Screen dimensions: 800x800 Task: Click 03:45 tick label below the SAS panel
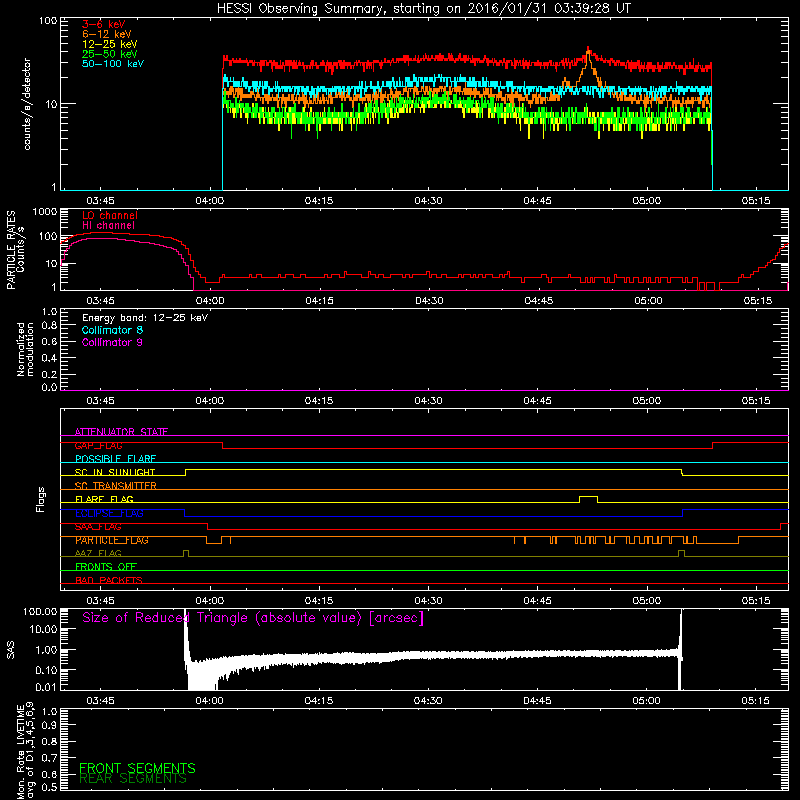pos(100,701)
